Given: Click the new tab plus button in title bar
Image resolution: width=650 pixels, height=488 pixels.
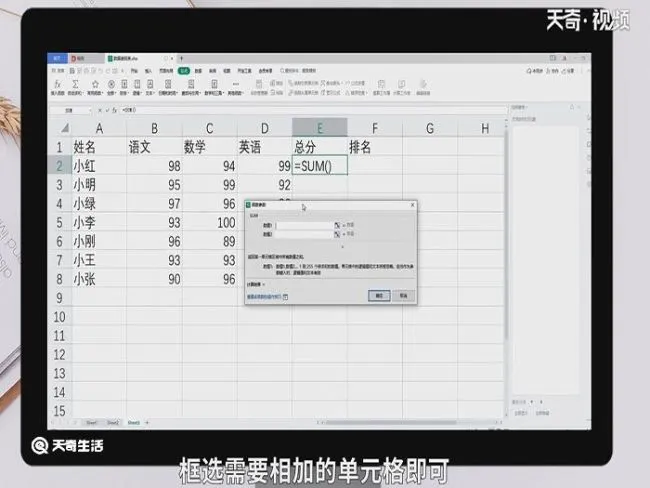Looking at the screenshot, I should coord(181,58).
